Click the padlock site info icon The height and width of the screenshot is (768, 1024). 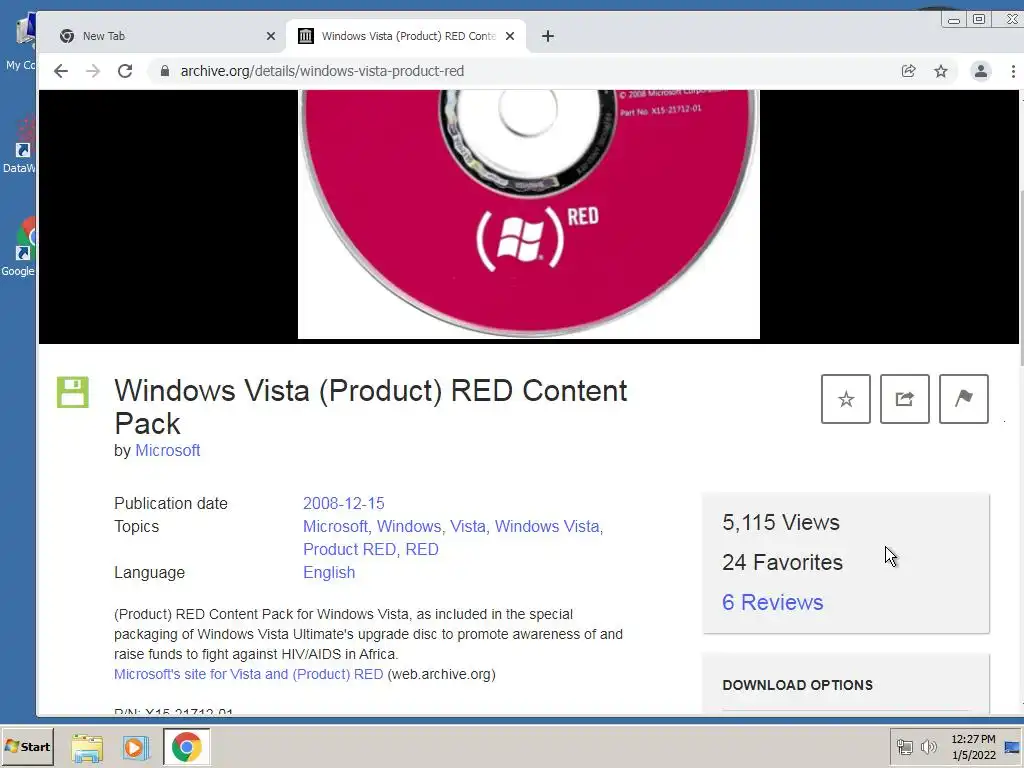[165, 71]
